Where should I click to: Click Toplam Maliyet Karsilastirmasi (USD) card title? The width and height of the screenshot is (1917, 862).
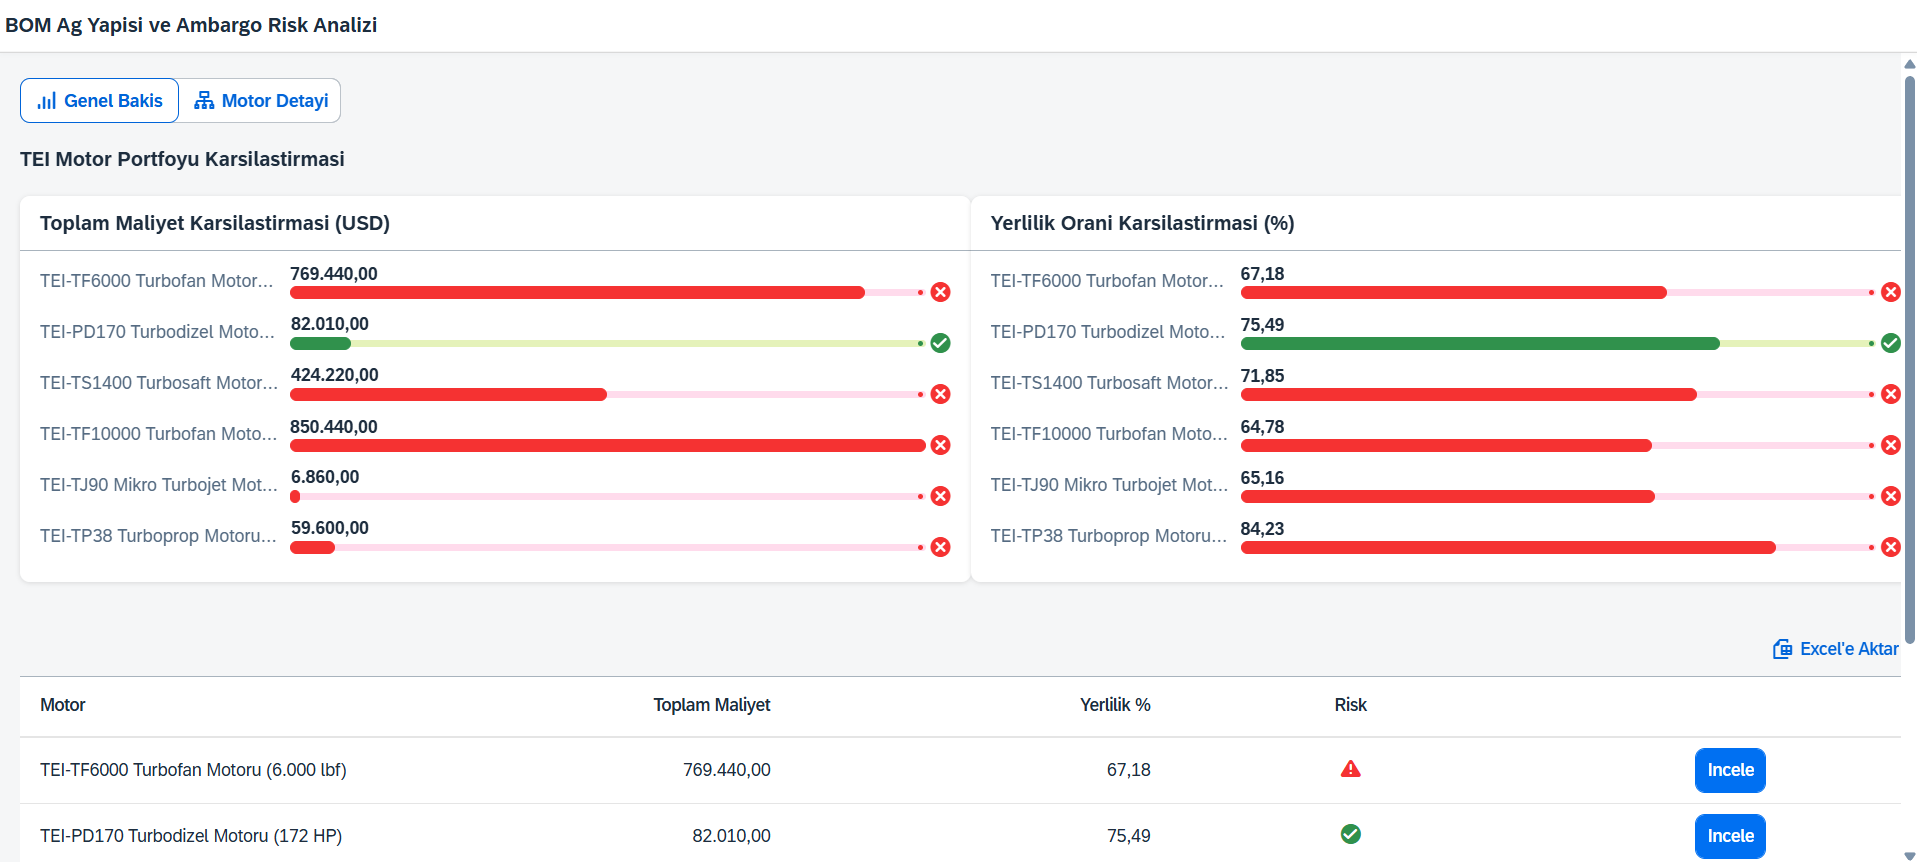click(215, 223)
